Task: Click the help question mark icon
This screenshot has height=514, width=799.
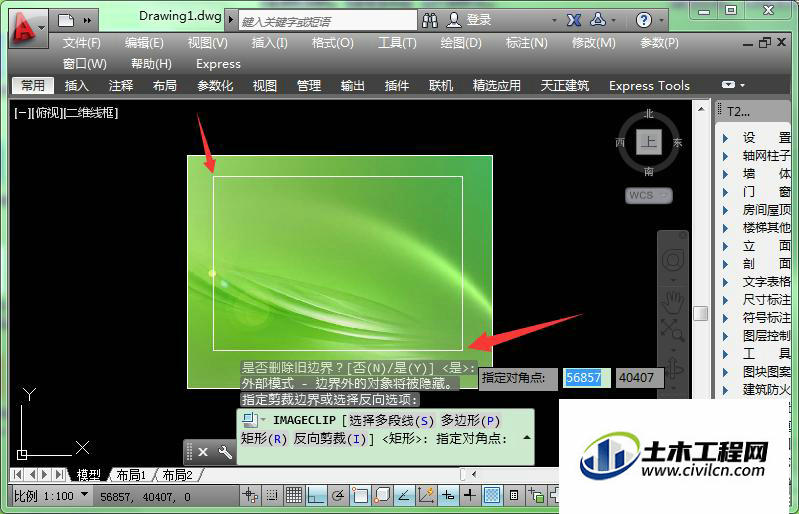Action: tap(644, 20)
